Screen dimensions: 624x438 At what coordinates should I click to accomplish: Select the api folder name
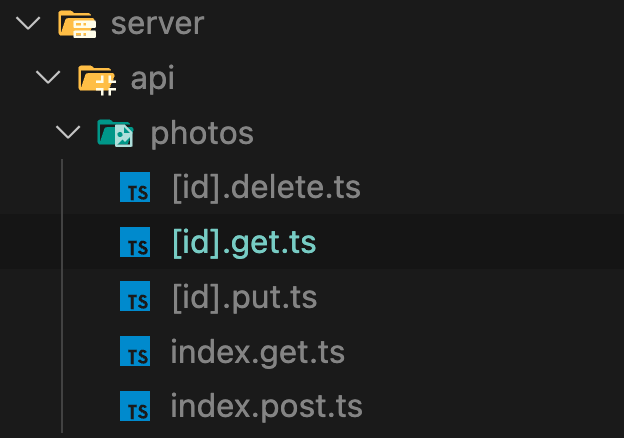click(x=153, y=78)
